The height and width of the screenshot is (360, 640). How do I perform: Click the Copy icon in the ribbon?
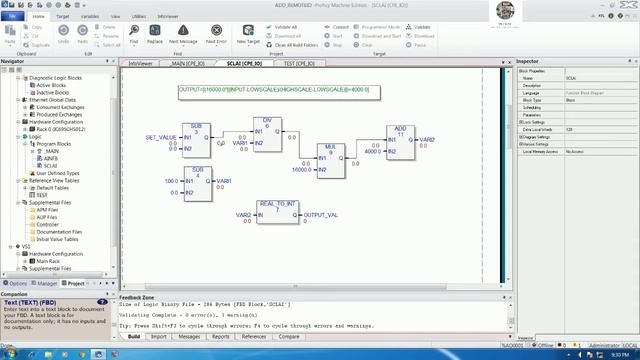point(26,27)
